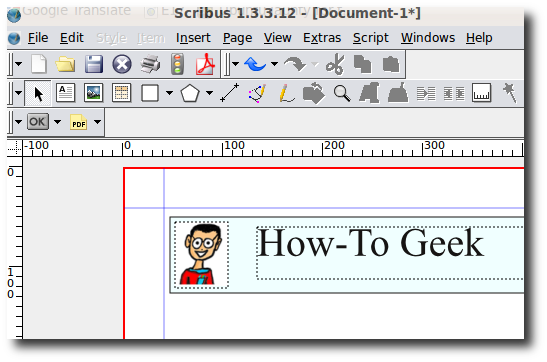Select the geek cartoon image frame

pos(201,255)
